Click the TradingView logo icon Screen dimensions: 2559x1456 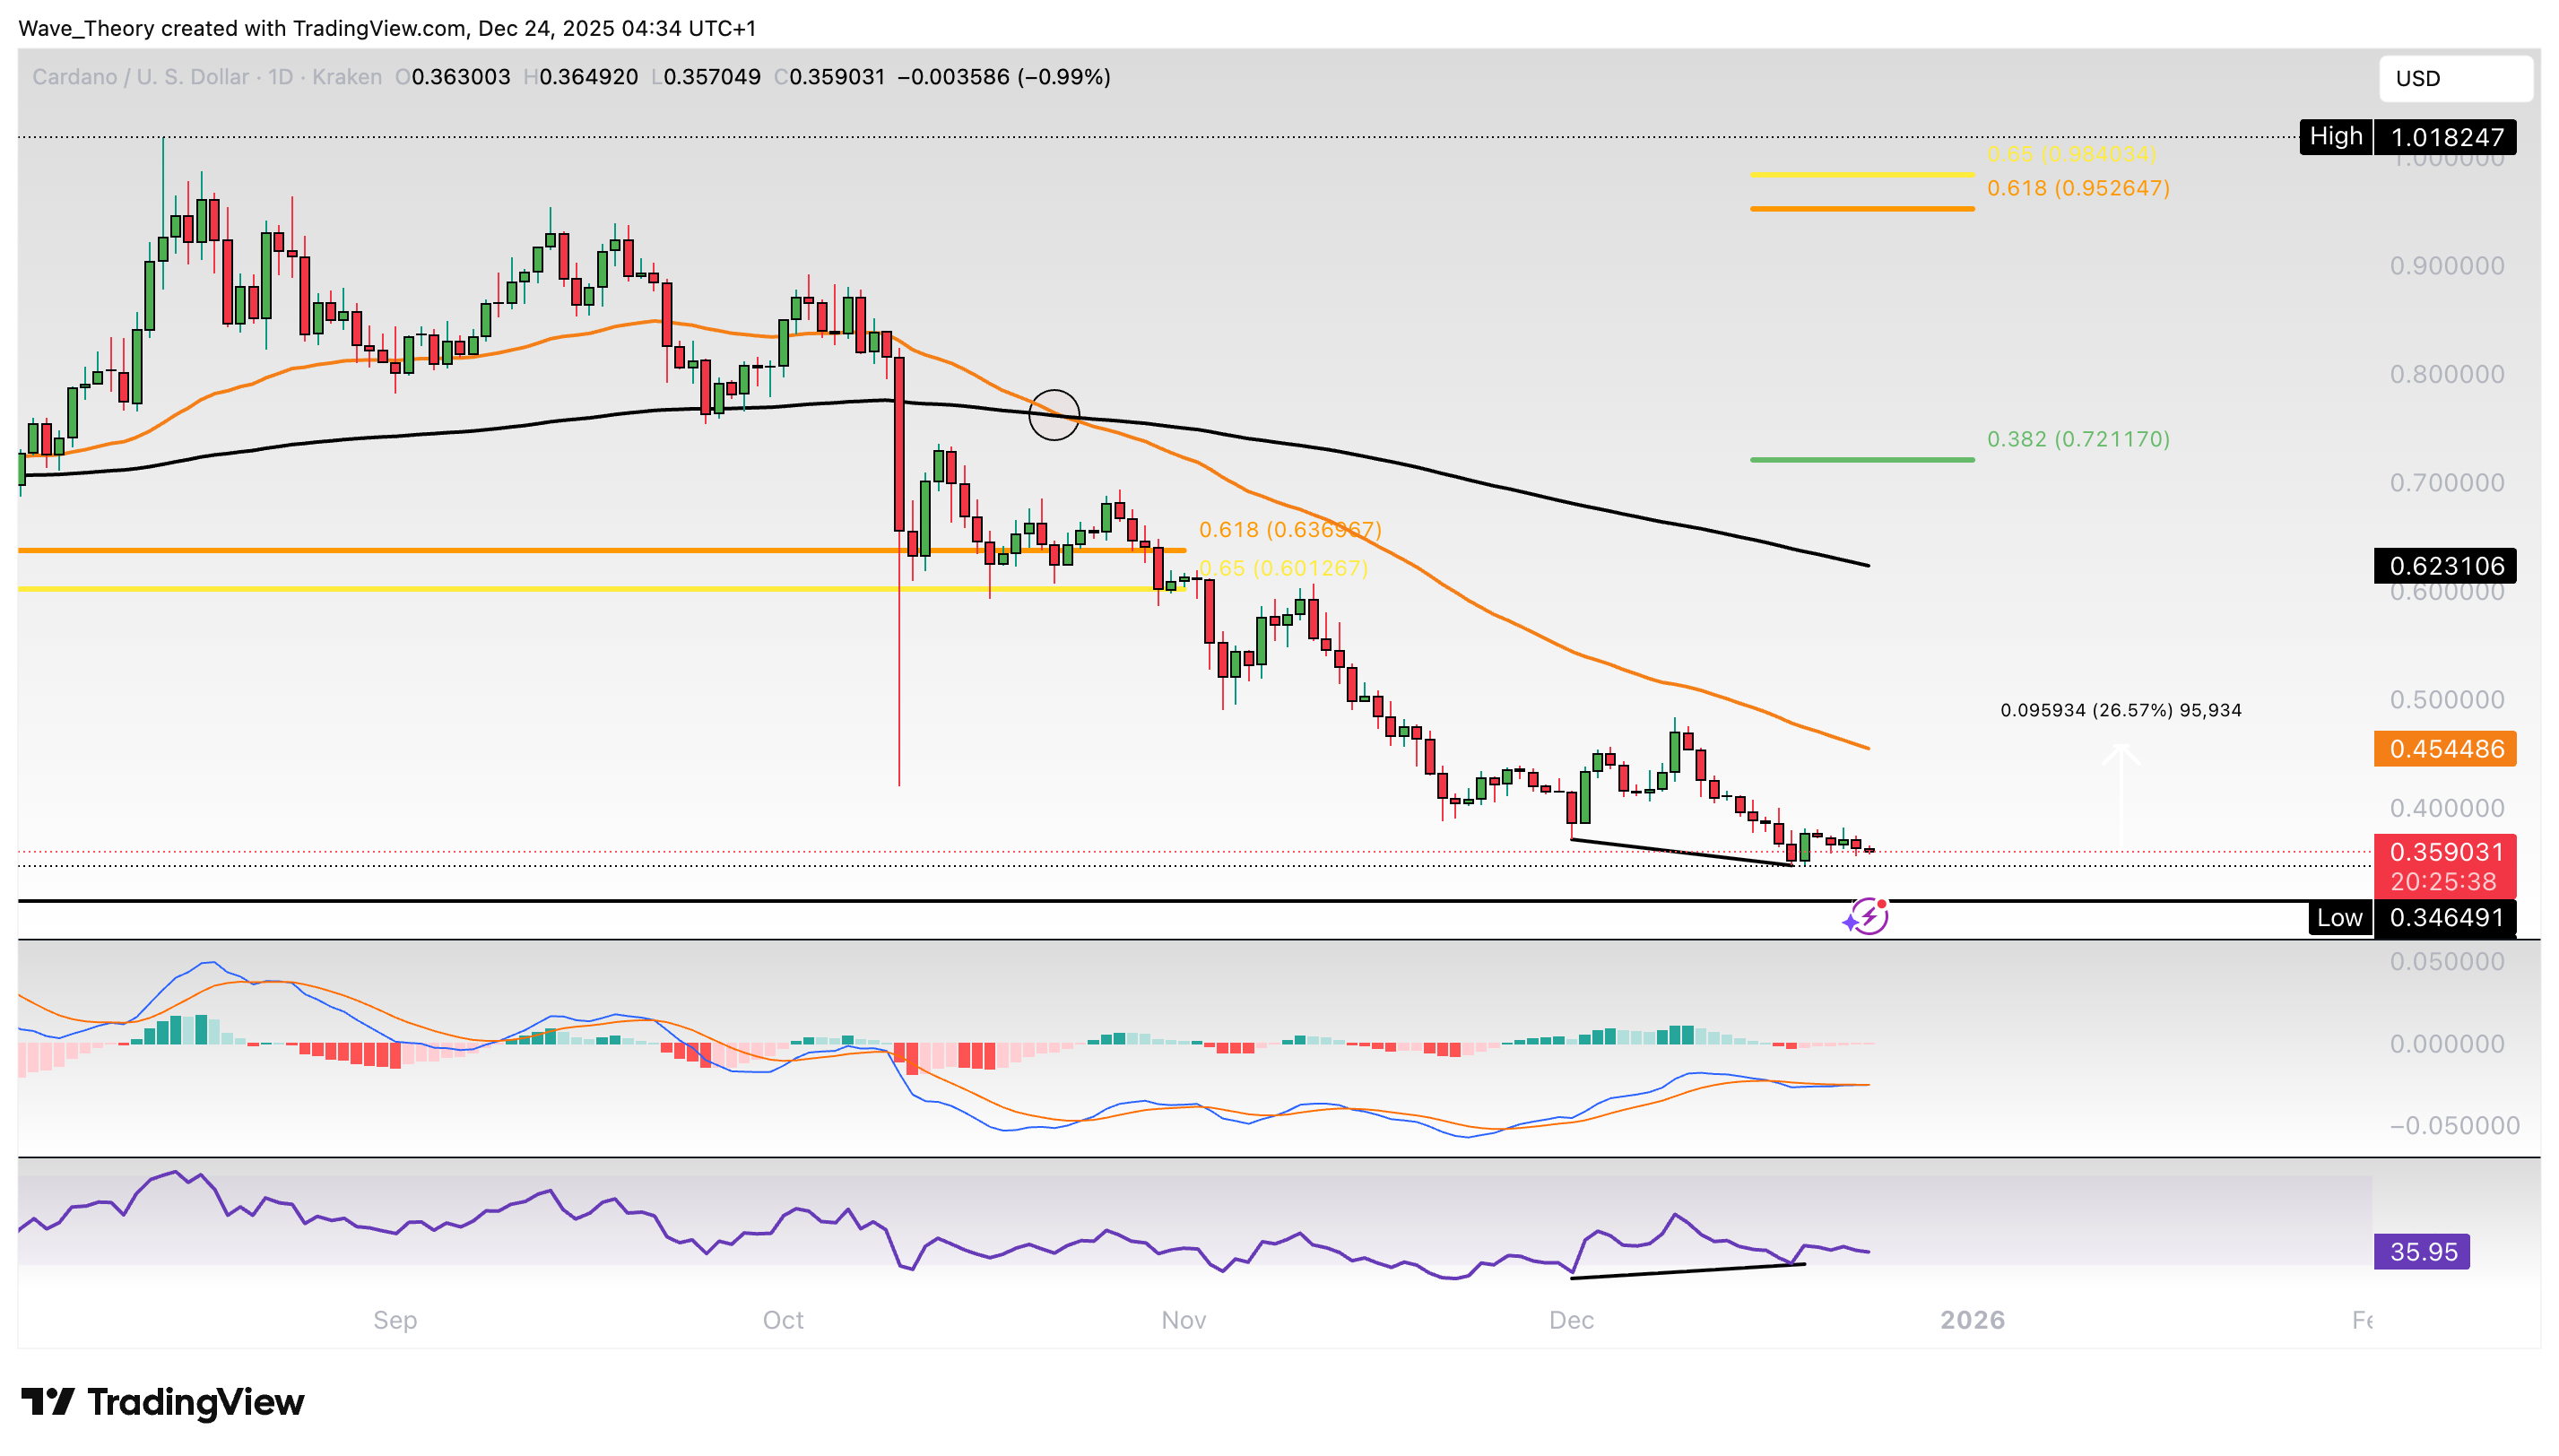click(47, 1402)
